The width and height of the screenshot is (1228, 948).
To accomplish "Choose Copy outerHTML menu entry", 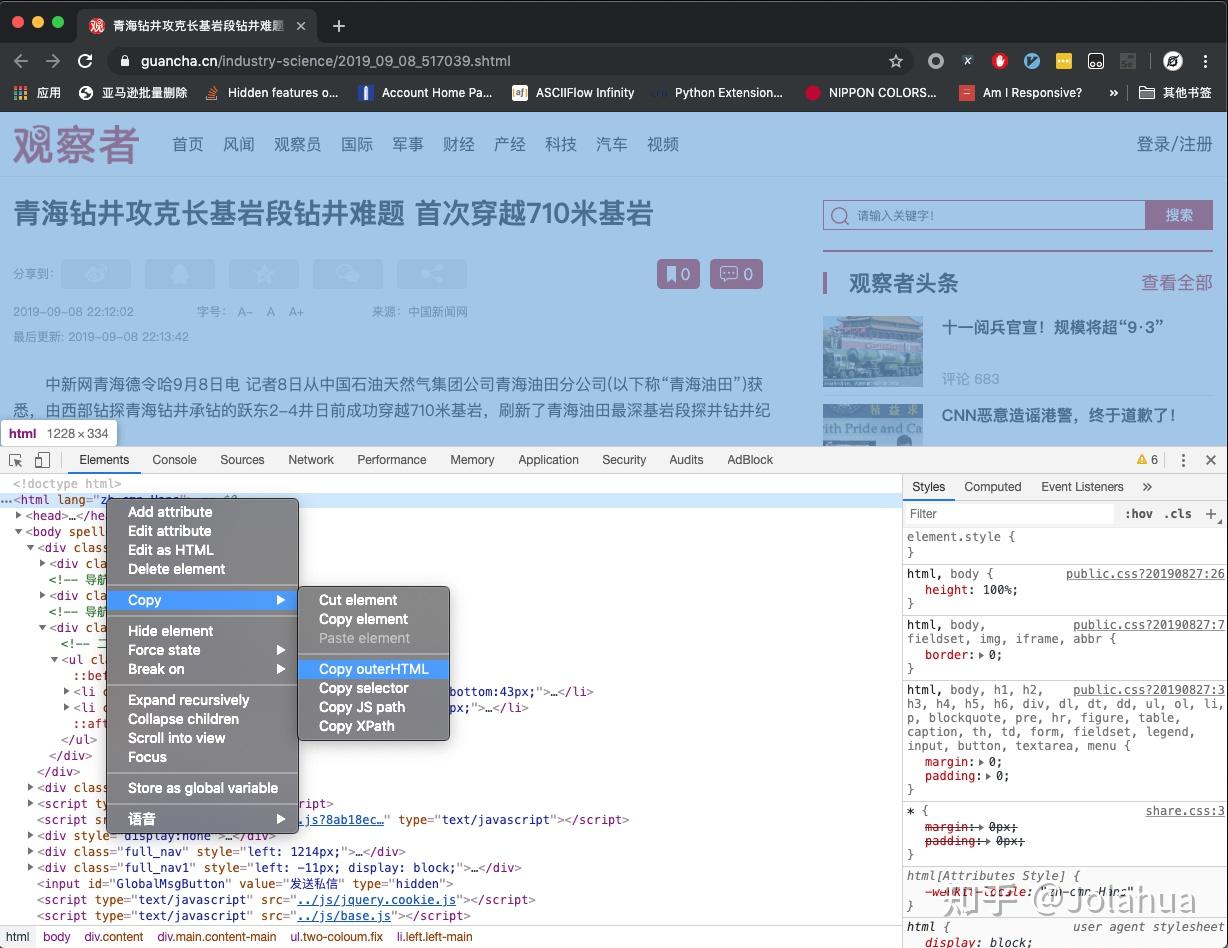I will [x=373, y=669].
